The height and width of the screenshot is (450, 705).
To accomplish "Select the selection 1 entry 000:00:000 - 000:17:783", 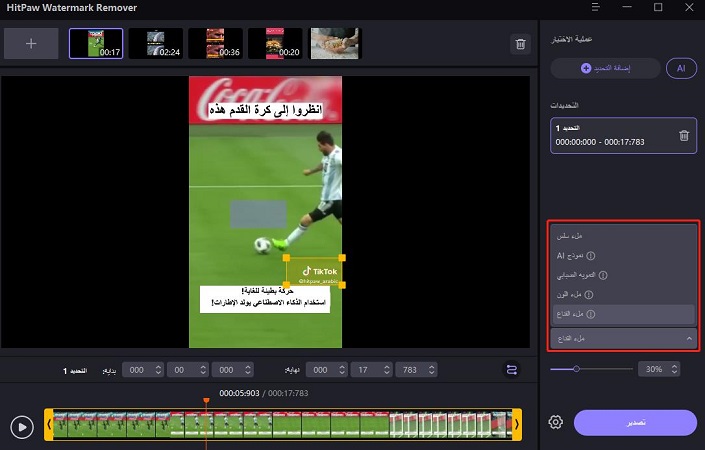I will point(623,135).
